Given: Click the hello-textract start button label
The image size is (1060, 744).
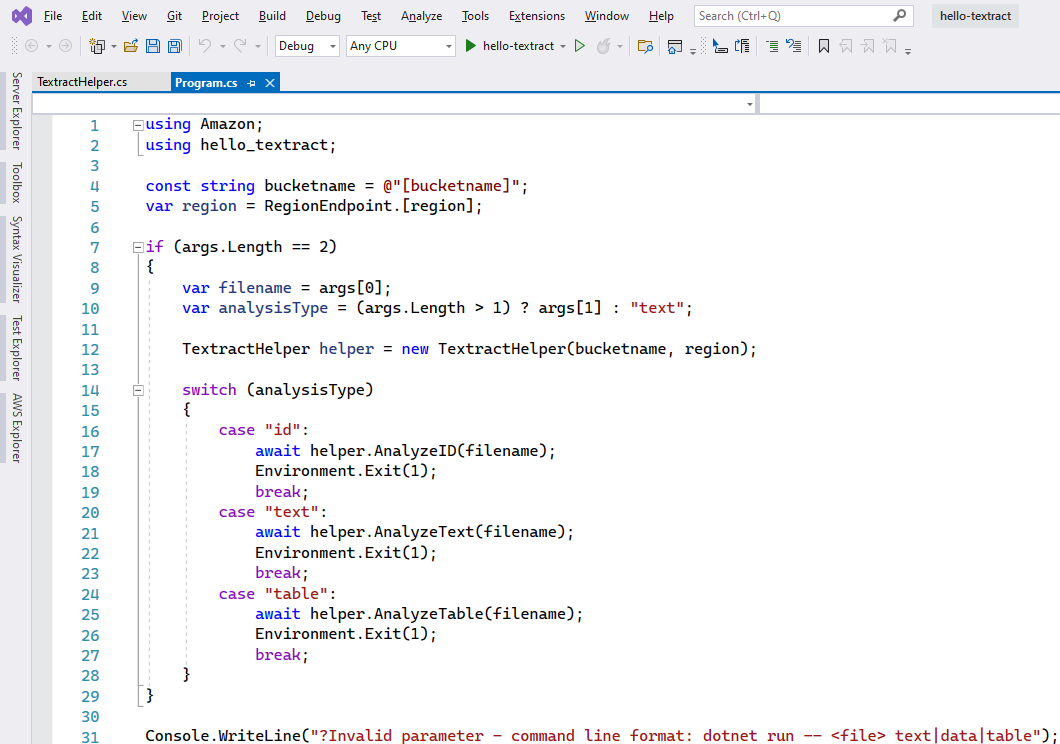Looking at the screenshot, I should point(519,46).
